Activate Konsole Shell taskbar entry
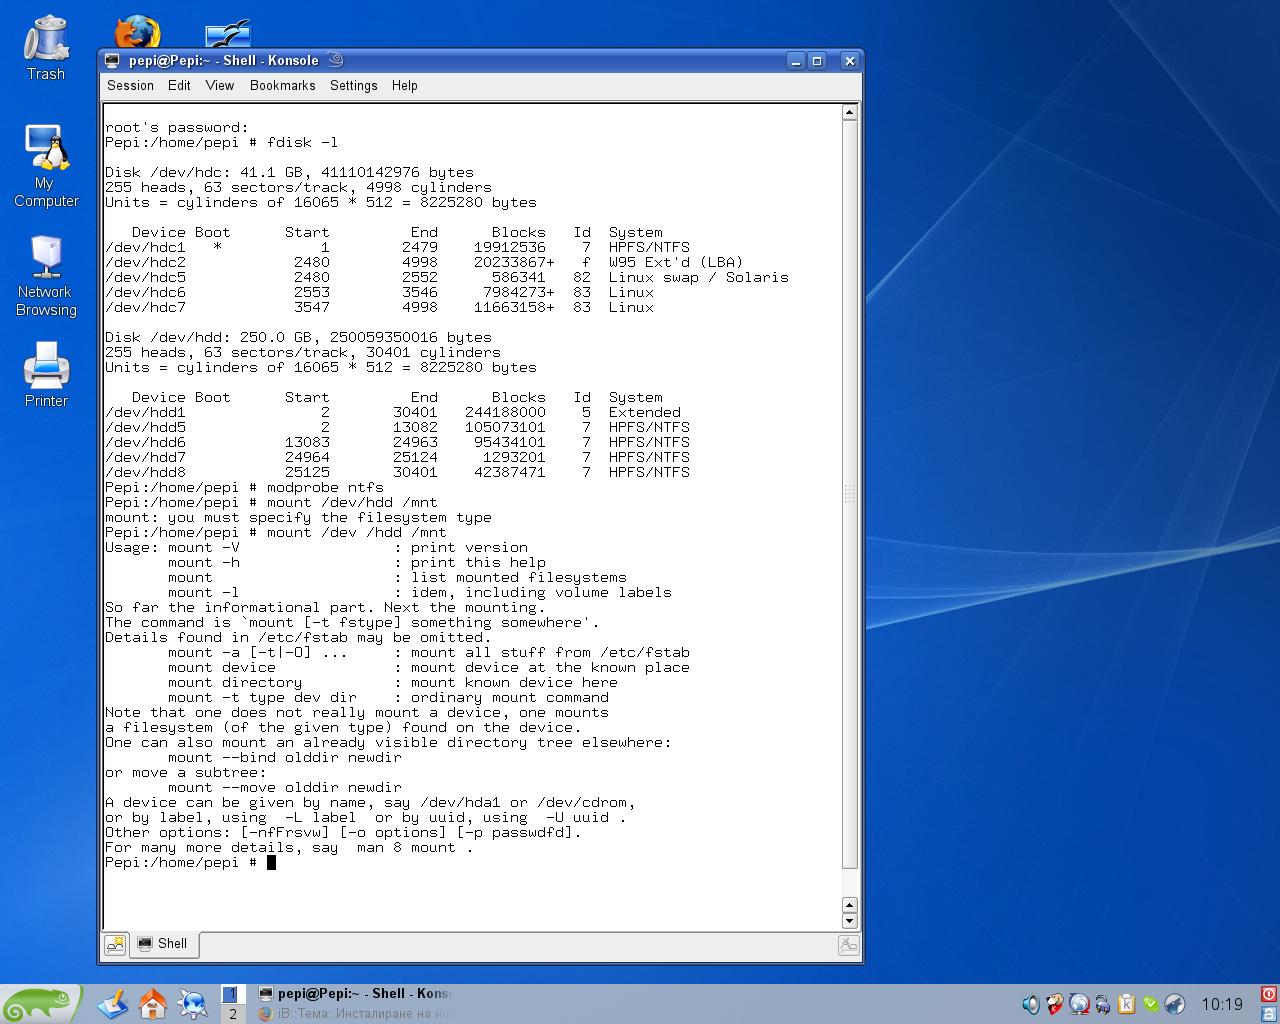This screenshot has height=1024, width=1280. coord(355,994)
